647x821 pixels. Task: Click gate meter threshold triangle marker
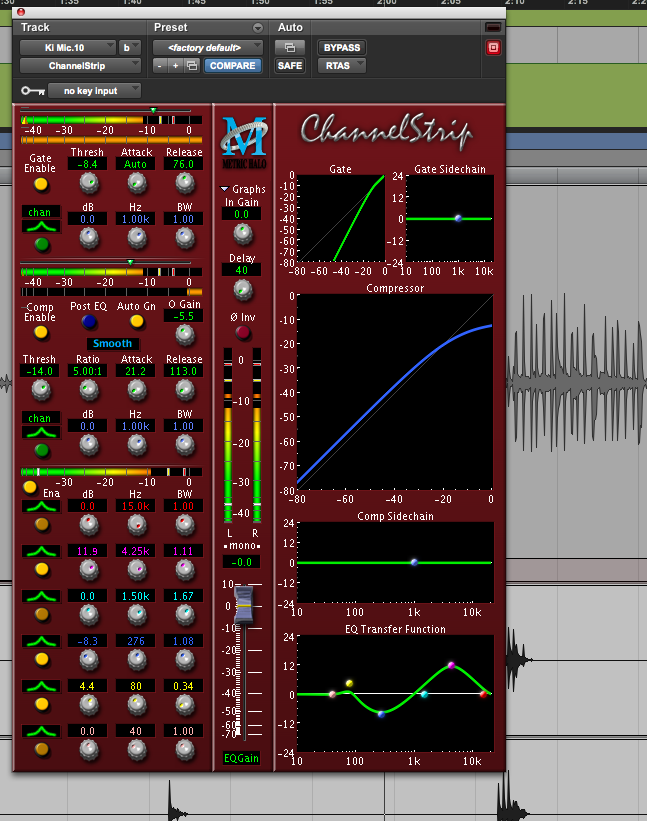tap(153, 111)
